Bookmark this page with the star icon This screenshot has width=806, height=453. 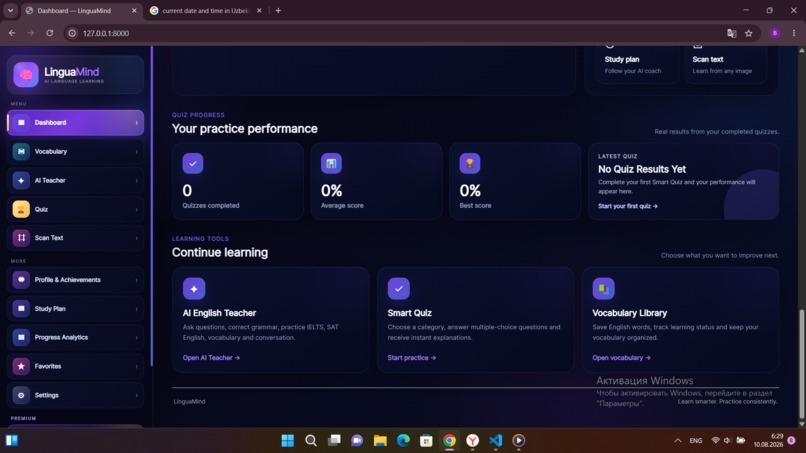click(749, 33)
